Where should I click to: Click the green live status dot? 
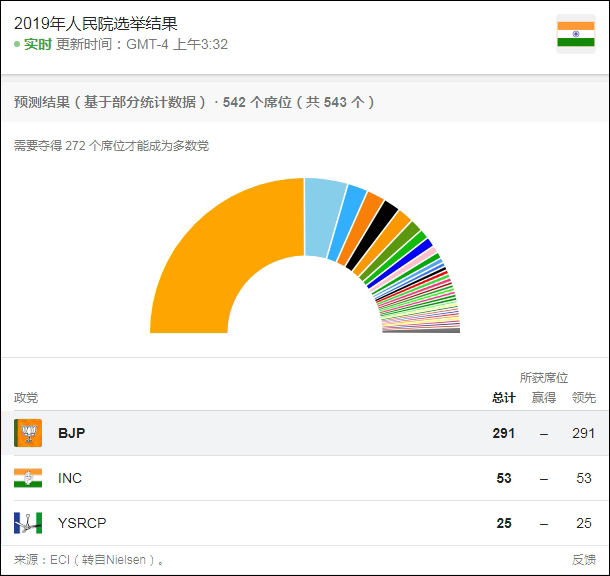[17, 45]
